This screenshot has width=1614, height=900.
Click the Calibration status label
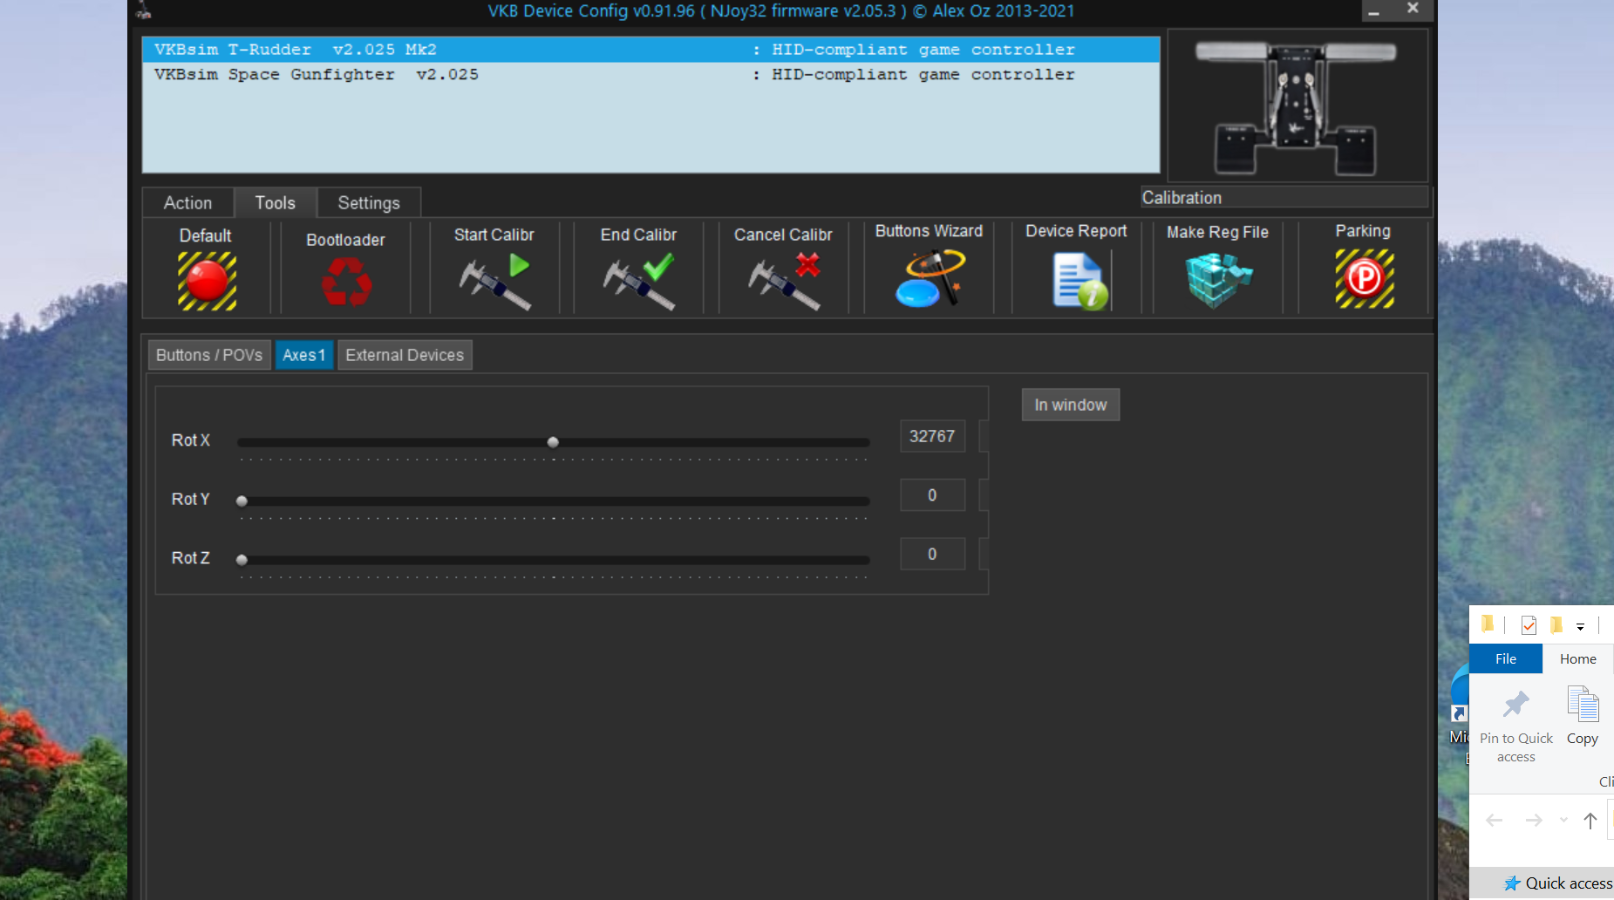[1286, 198]
